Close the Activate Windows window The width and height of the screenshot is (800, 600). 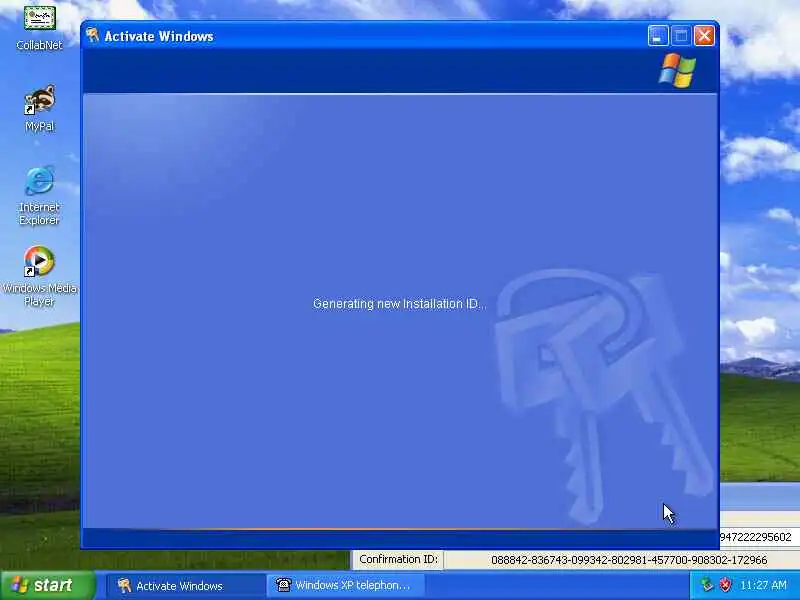704,36
